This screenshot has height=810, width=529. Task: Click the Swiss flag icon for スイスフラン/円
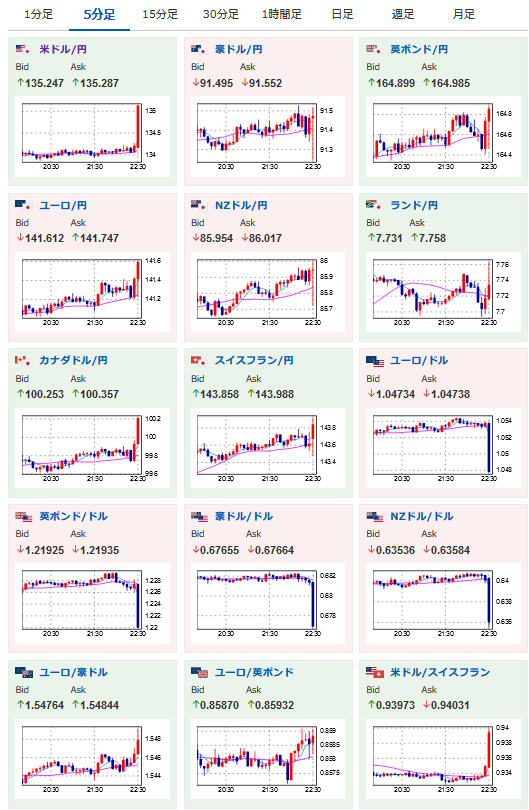199,360
